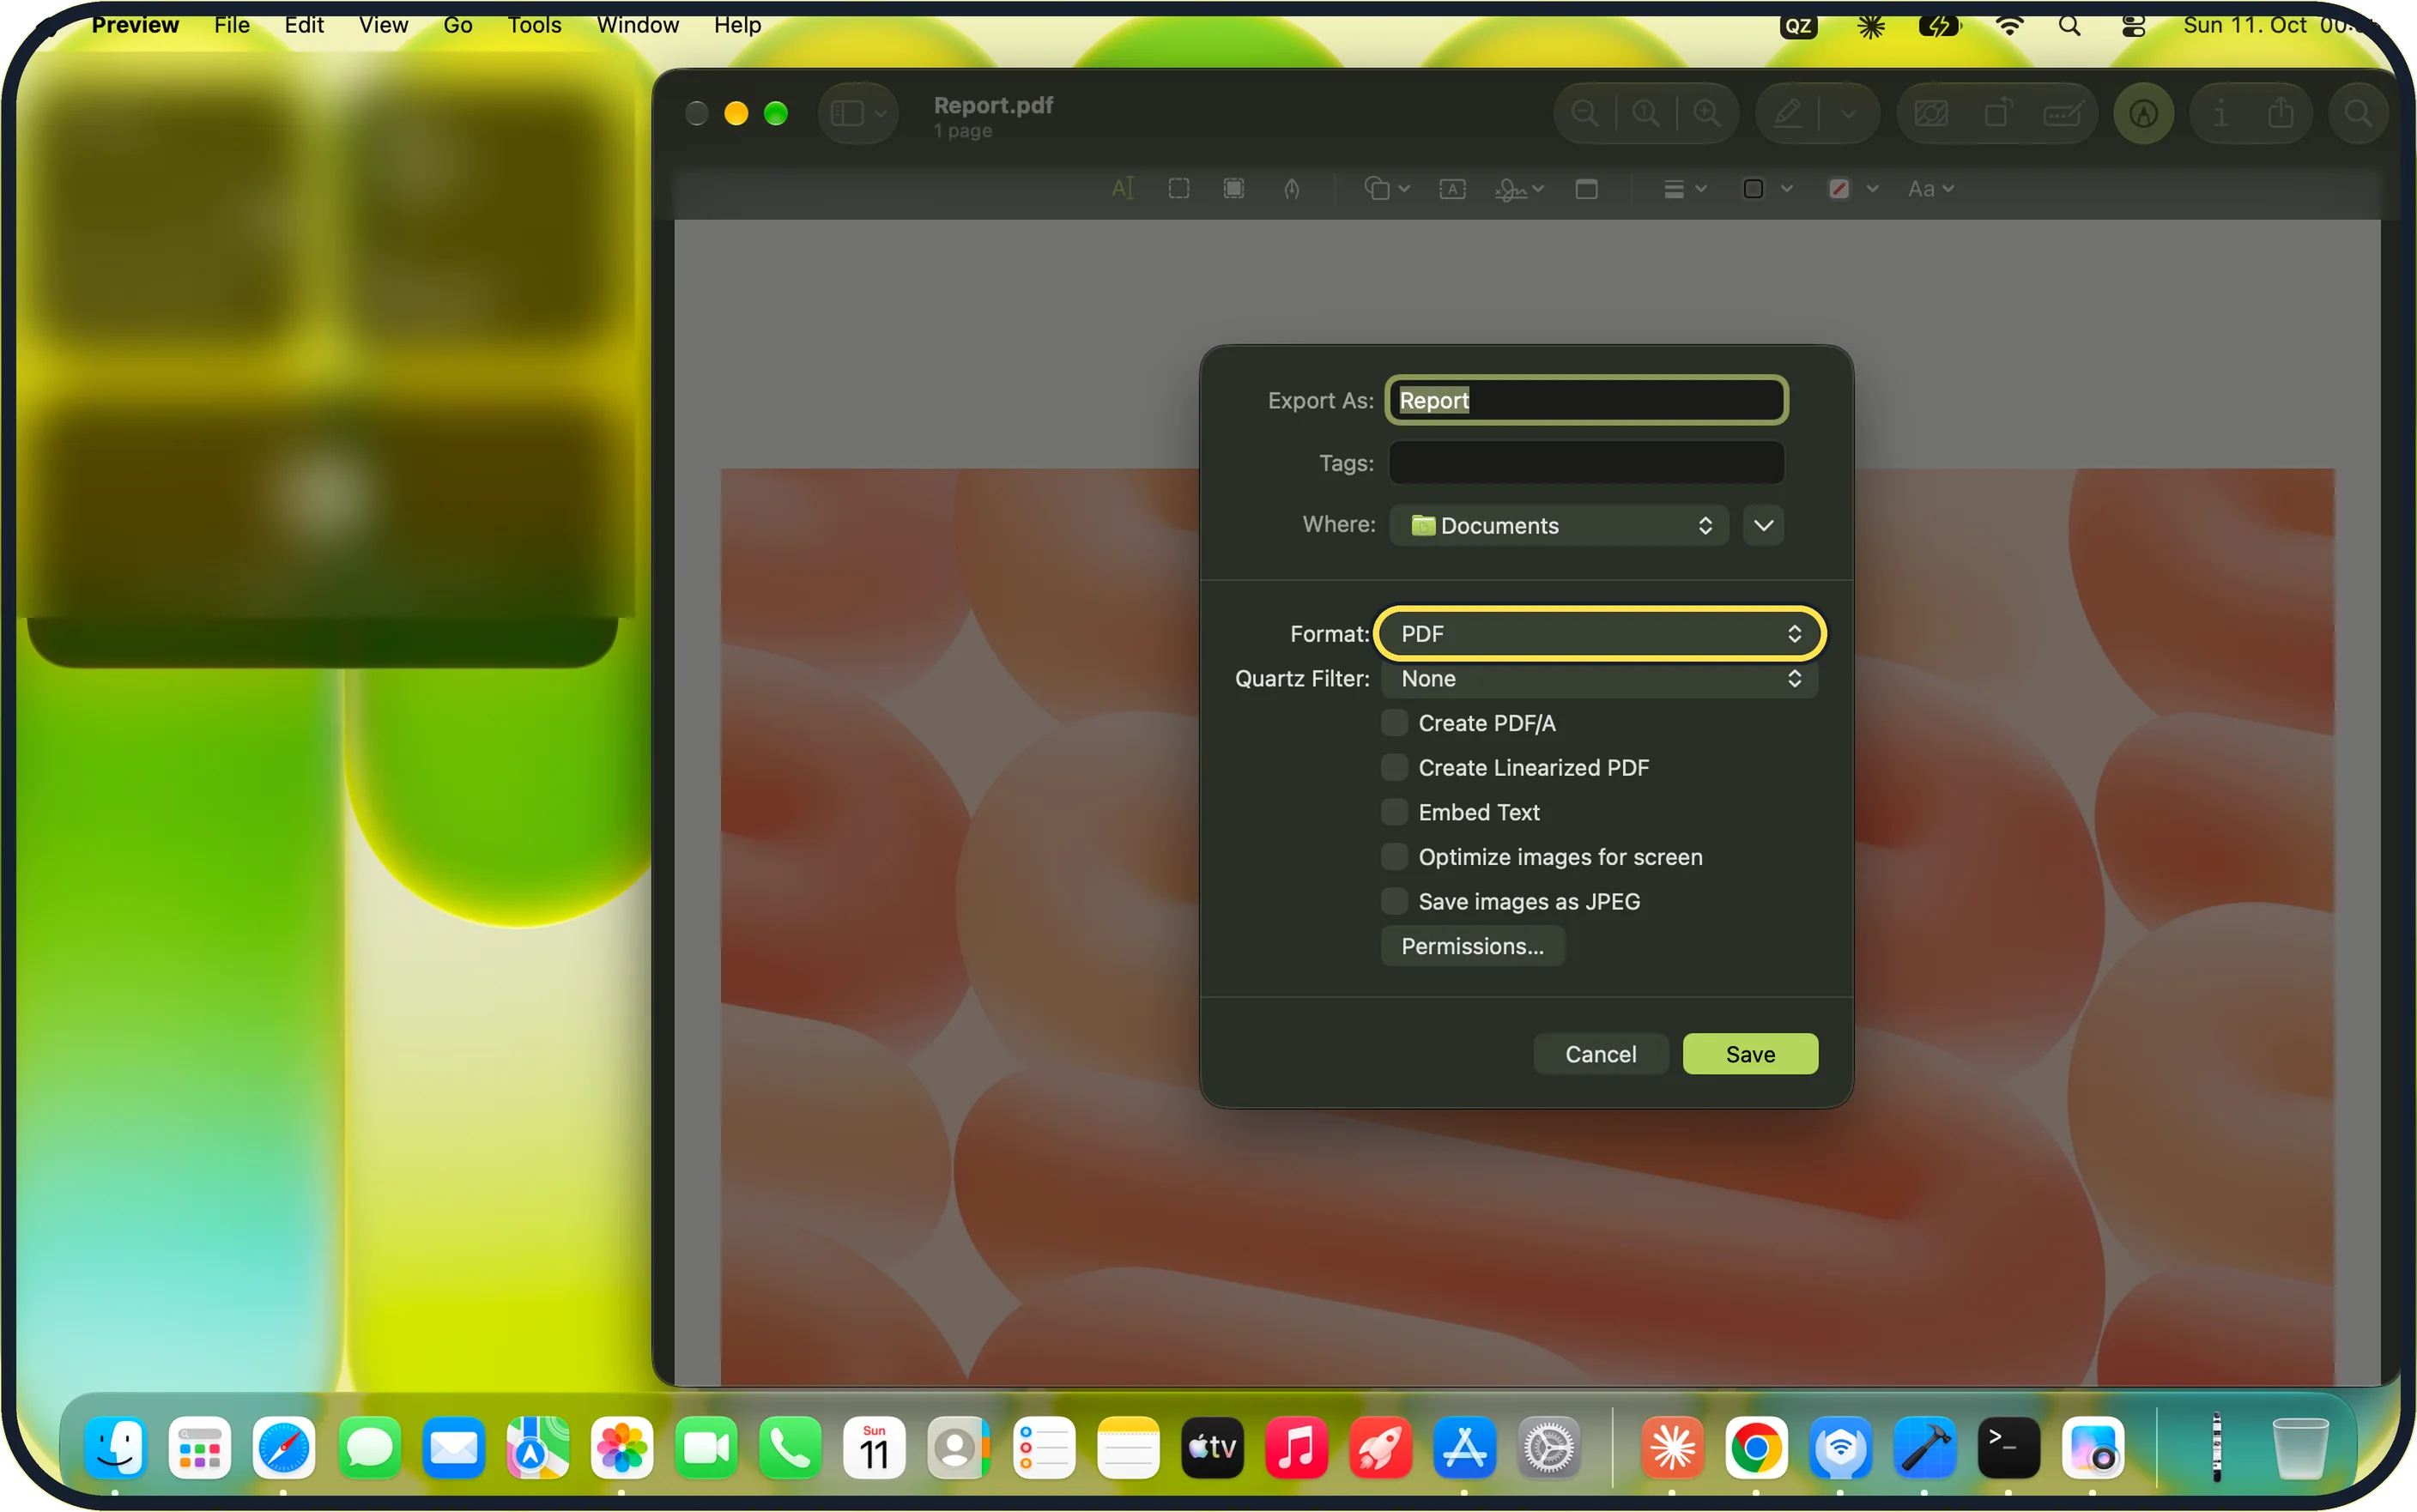Open the Edit menu

pyautogui.click(x=304, y=25)
